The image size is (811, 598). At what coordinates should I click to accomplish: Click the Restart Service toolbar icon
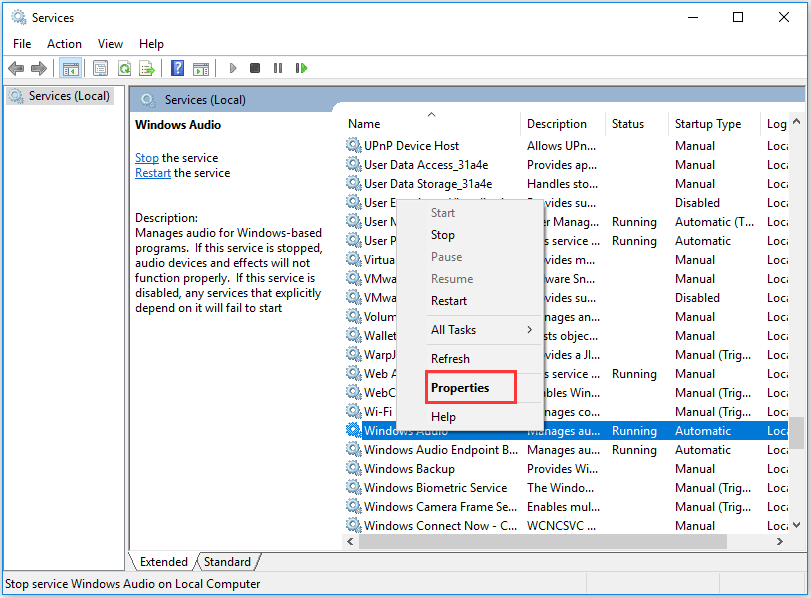tap(301, 68)
